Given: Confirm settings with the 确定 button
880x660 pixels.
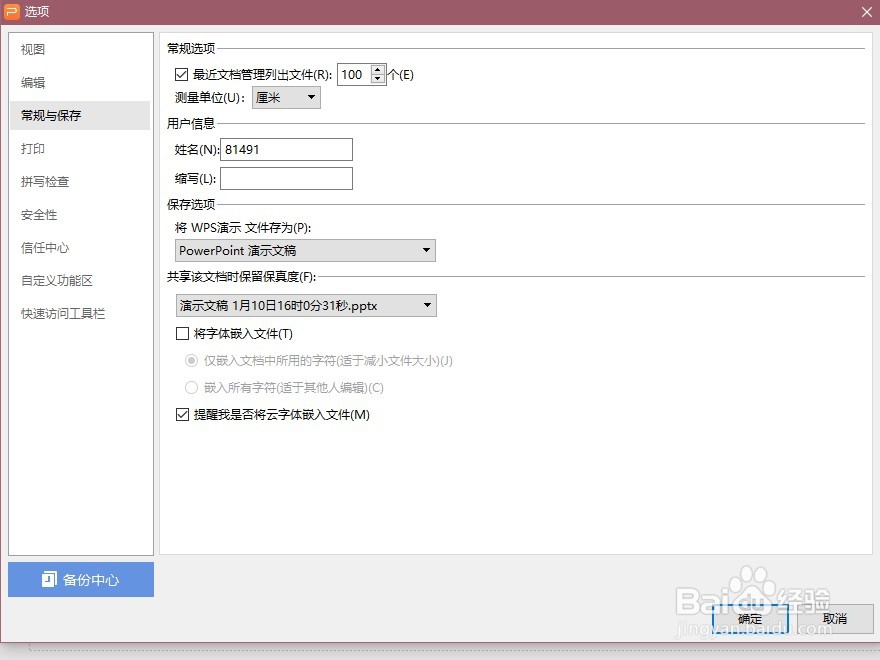Looking at the screenshot, I should coord(750,619).
